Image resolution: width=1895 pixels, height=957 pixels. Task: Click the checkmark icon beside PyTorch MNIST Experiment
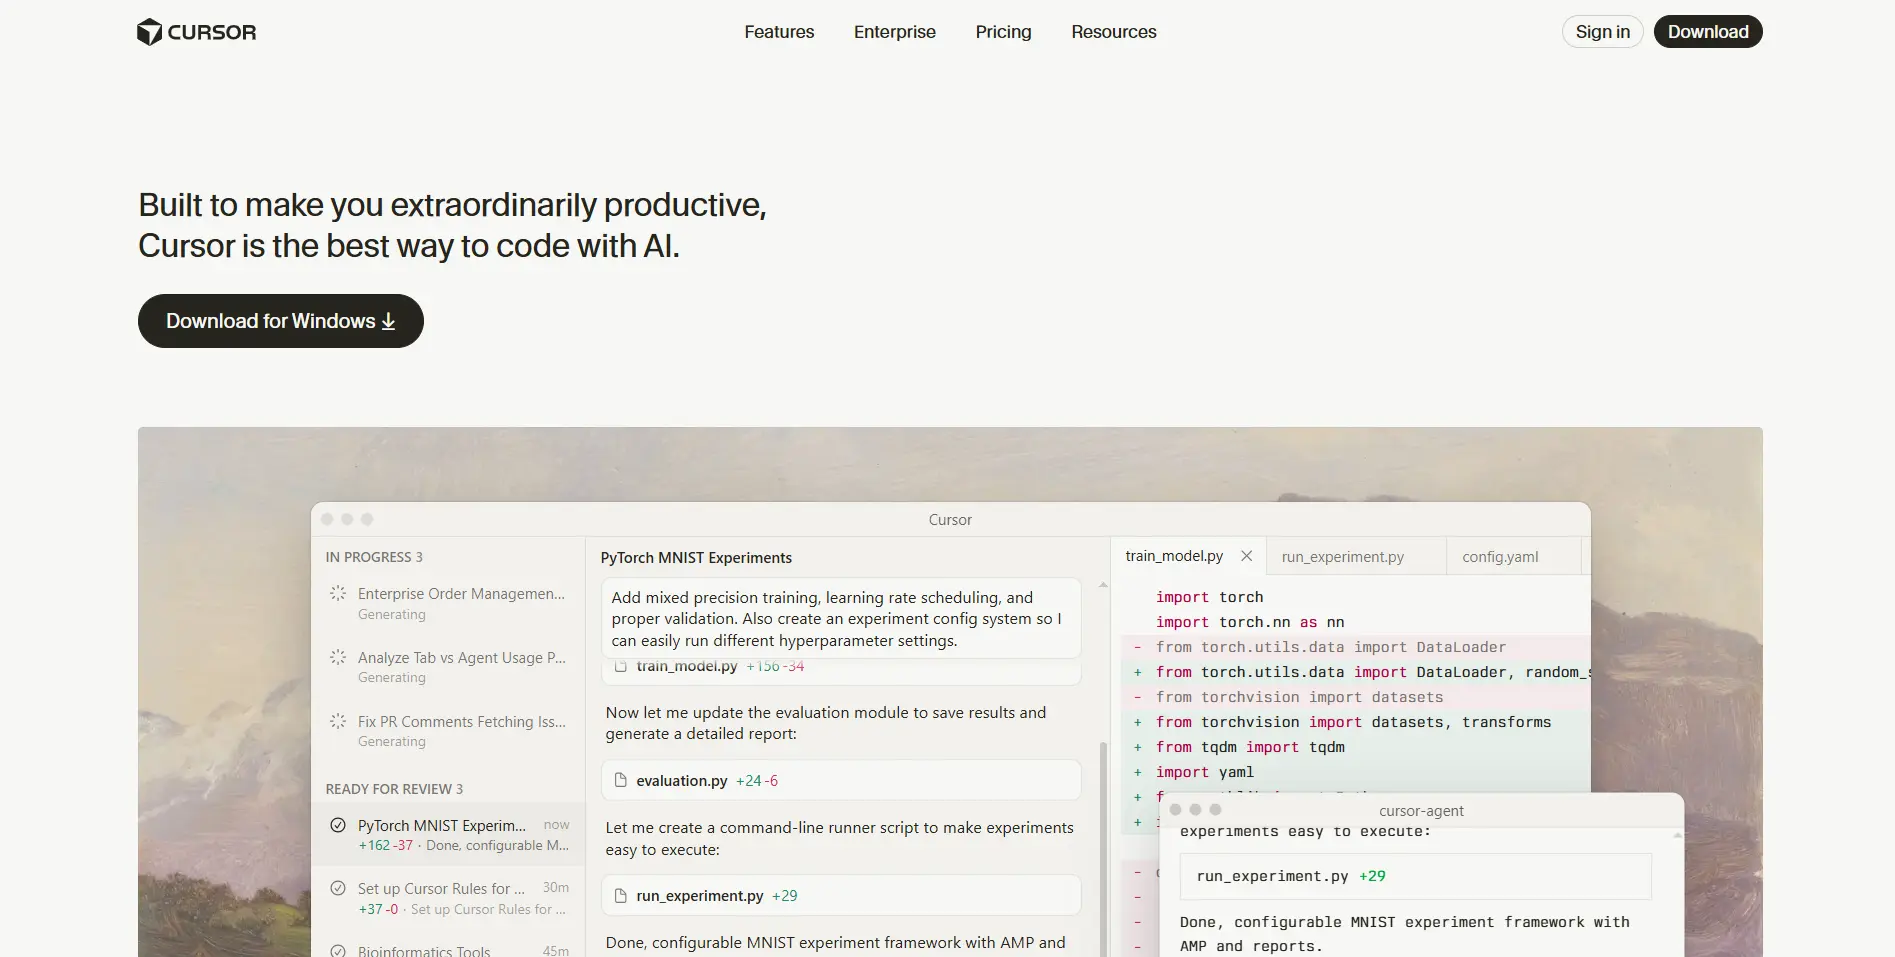(338, 825)
